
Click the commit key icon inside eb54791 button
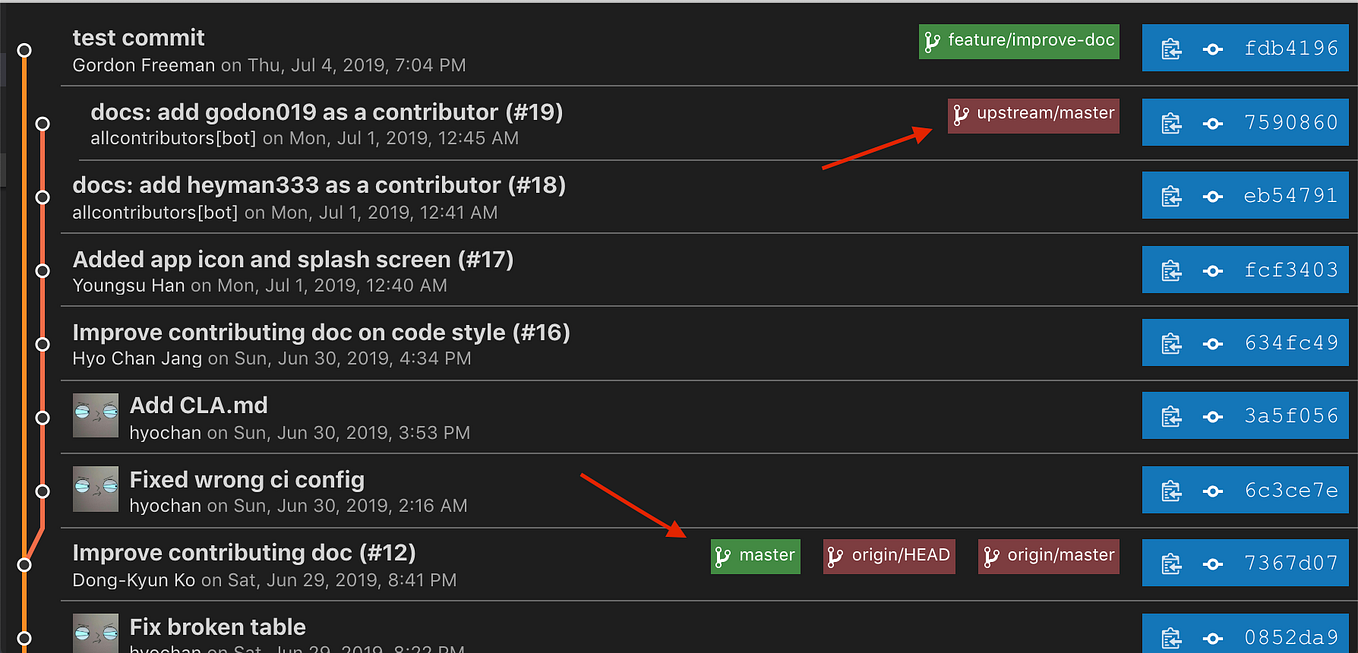point(1212,195)
